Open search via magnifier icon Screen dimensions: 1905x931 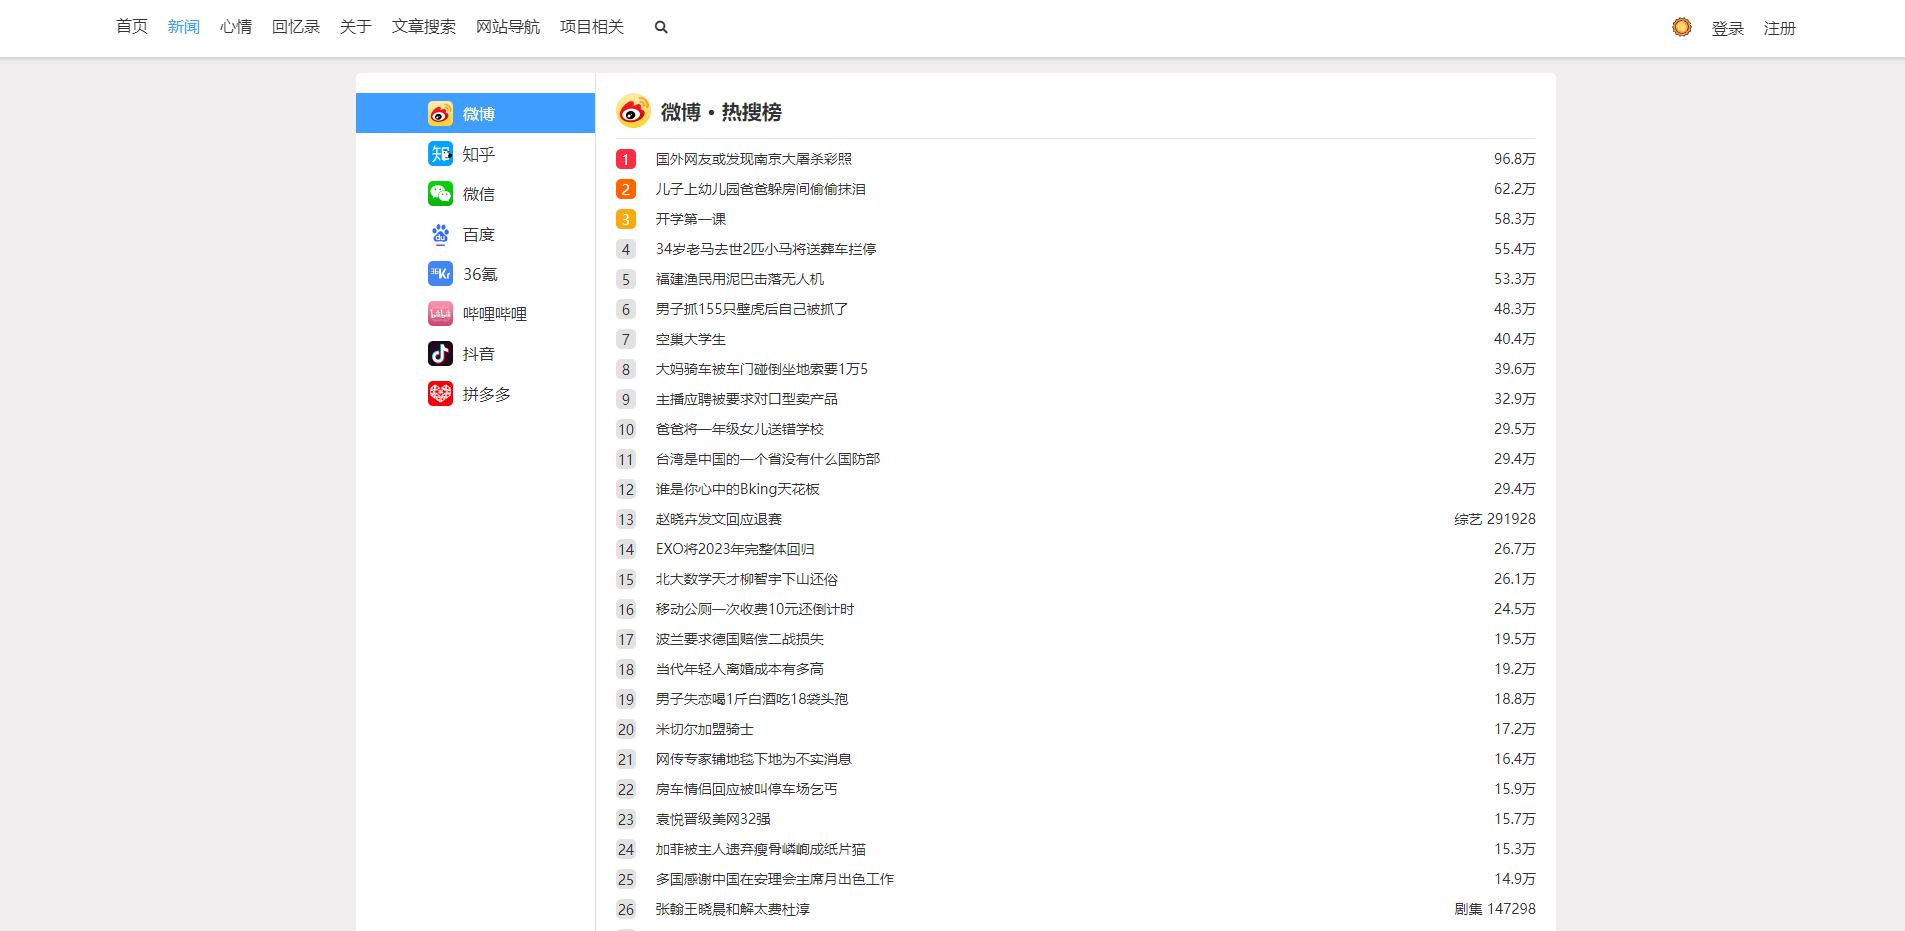(x=661, y=27)
